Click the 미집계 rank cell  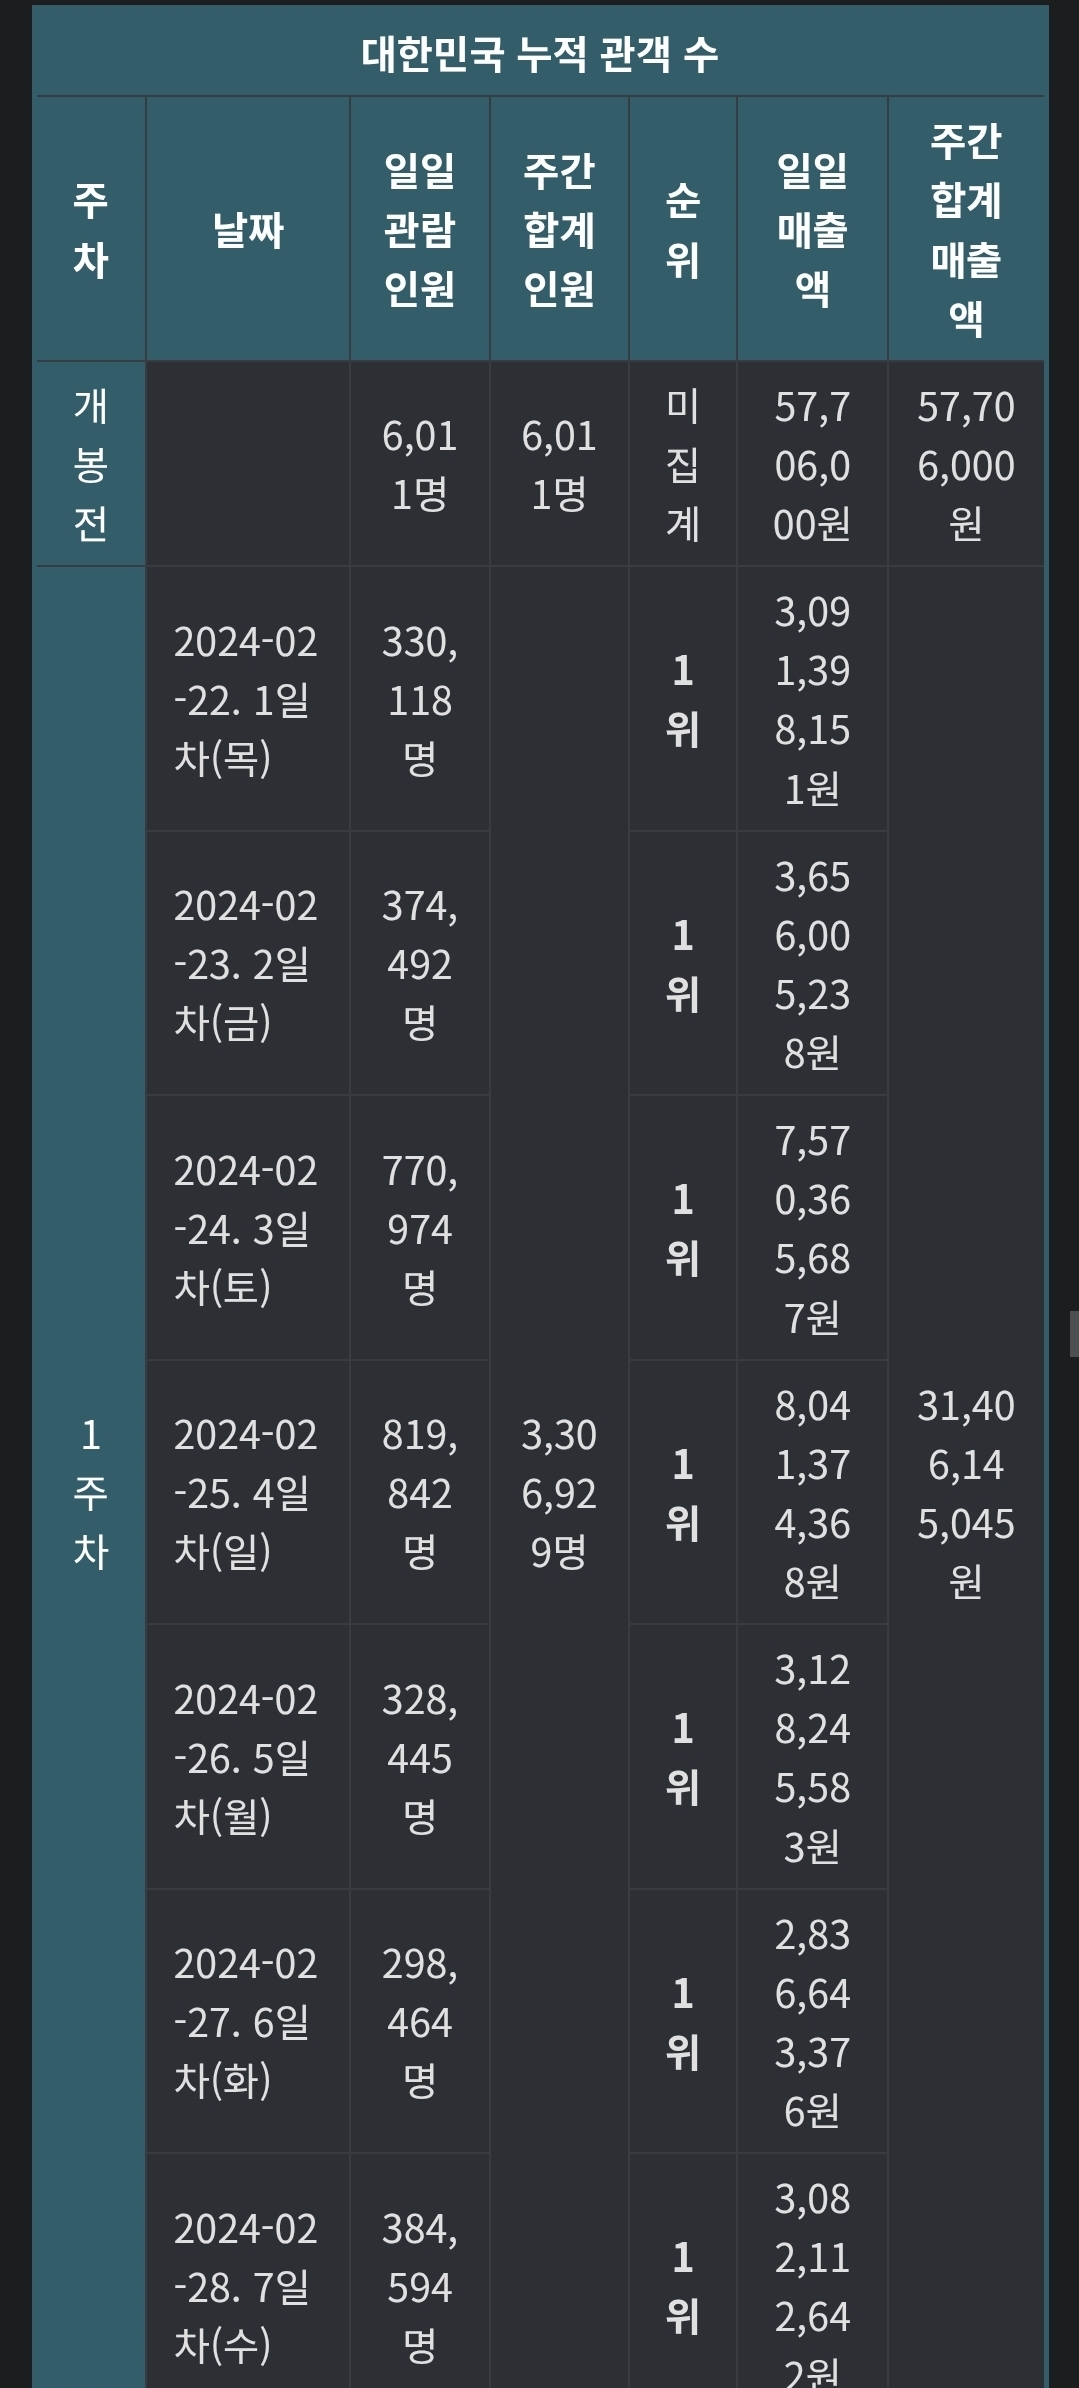682,465
